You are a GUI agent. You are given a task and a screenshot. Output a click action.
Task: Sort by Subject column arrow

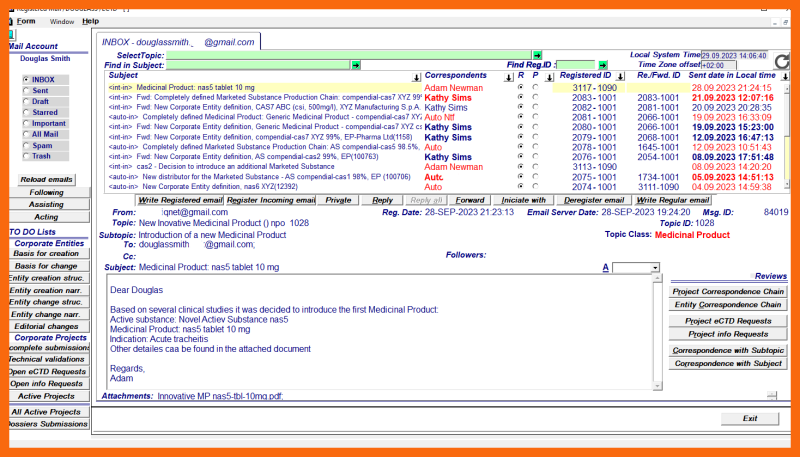(x=416, y=76)
